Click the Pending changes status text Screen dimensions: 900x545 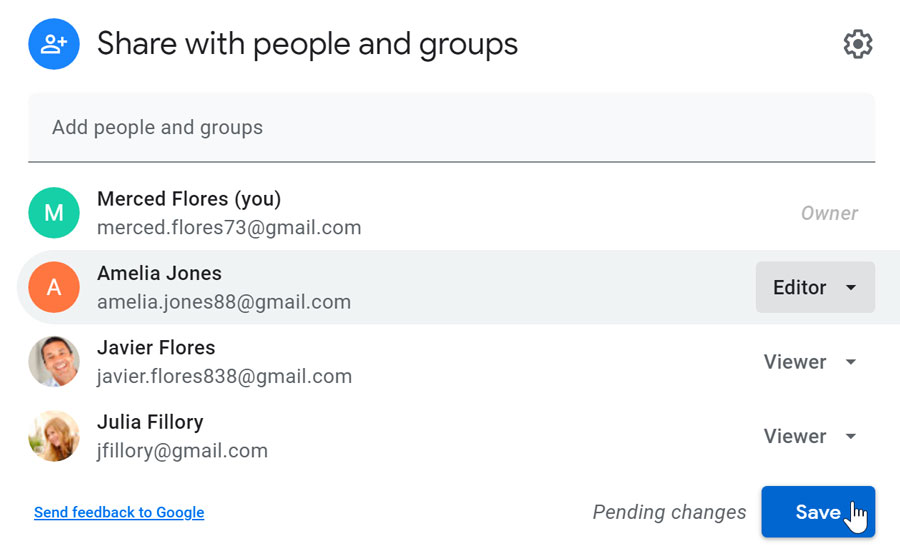coord(669,512)
